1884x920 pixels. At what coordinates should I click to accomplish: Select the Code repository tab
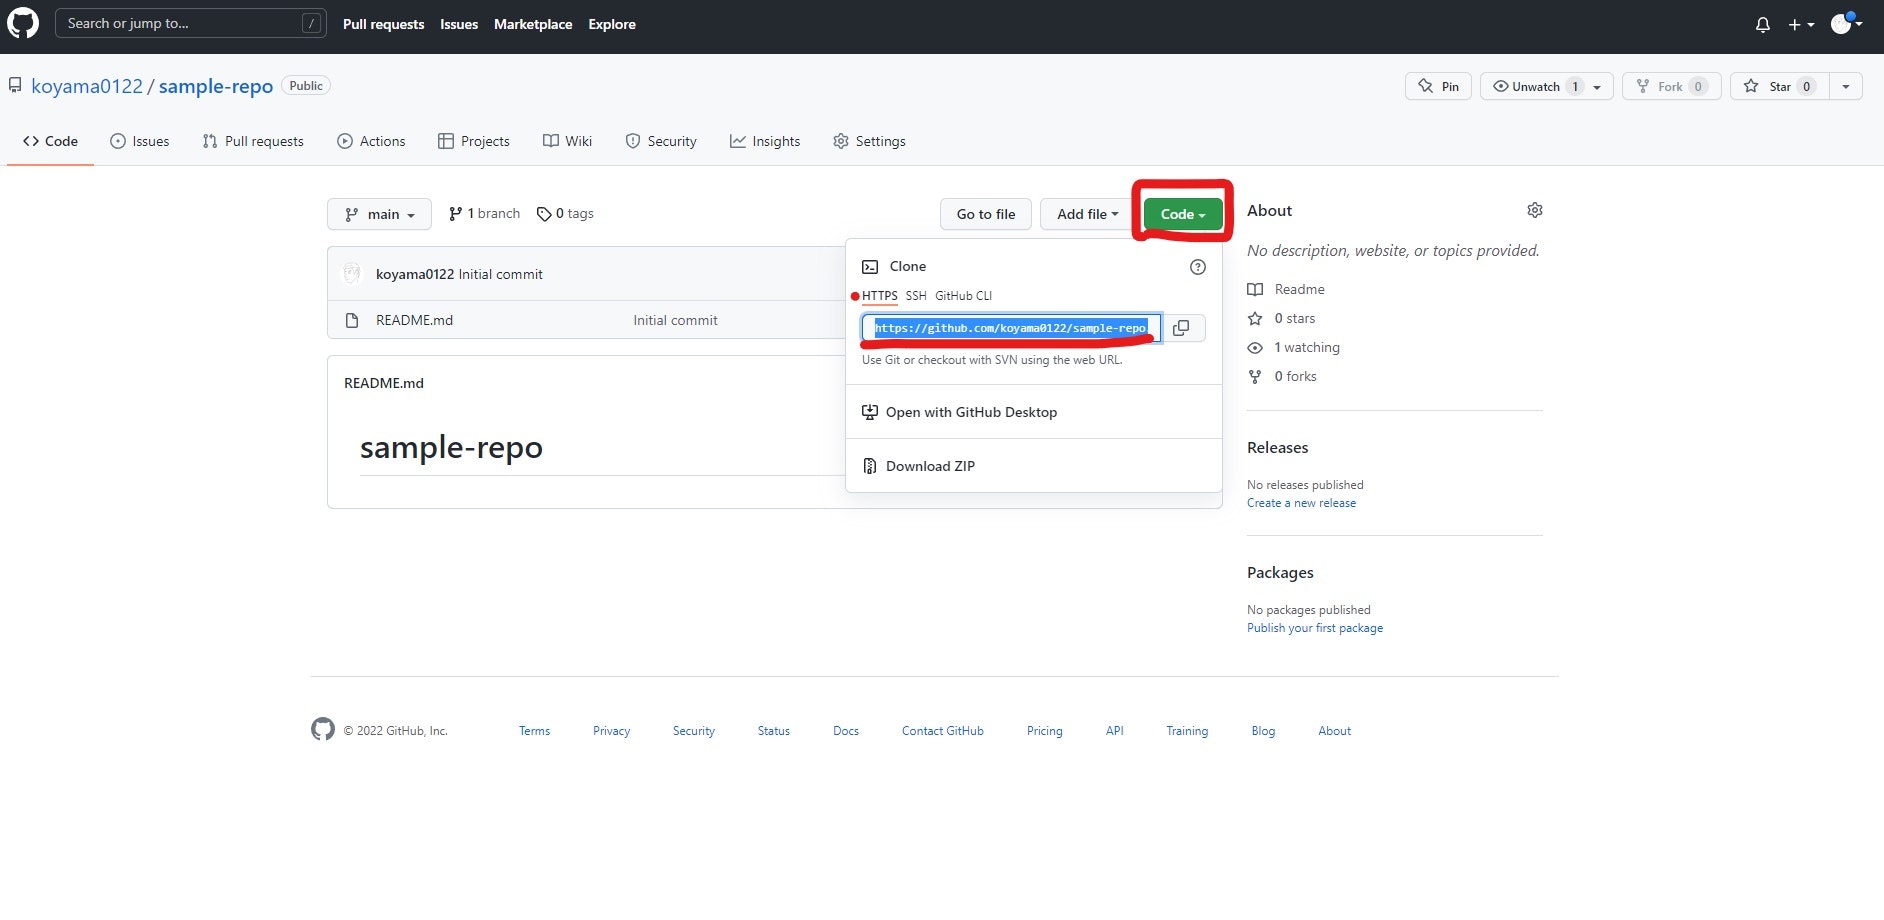(x=50, y=141)
